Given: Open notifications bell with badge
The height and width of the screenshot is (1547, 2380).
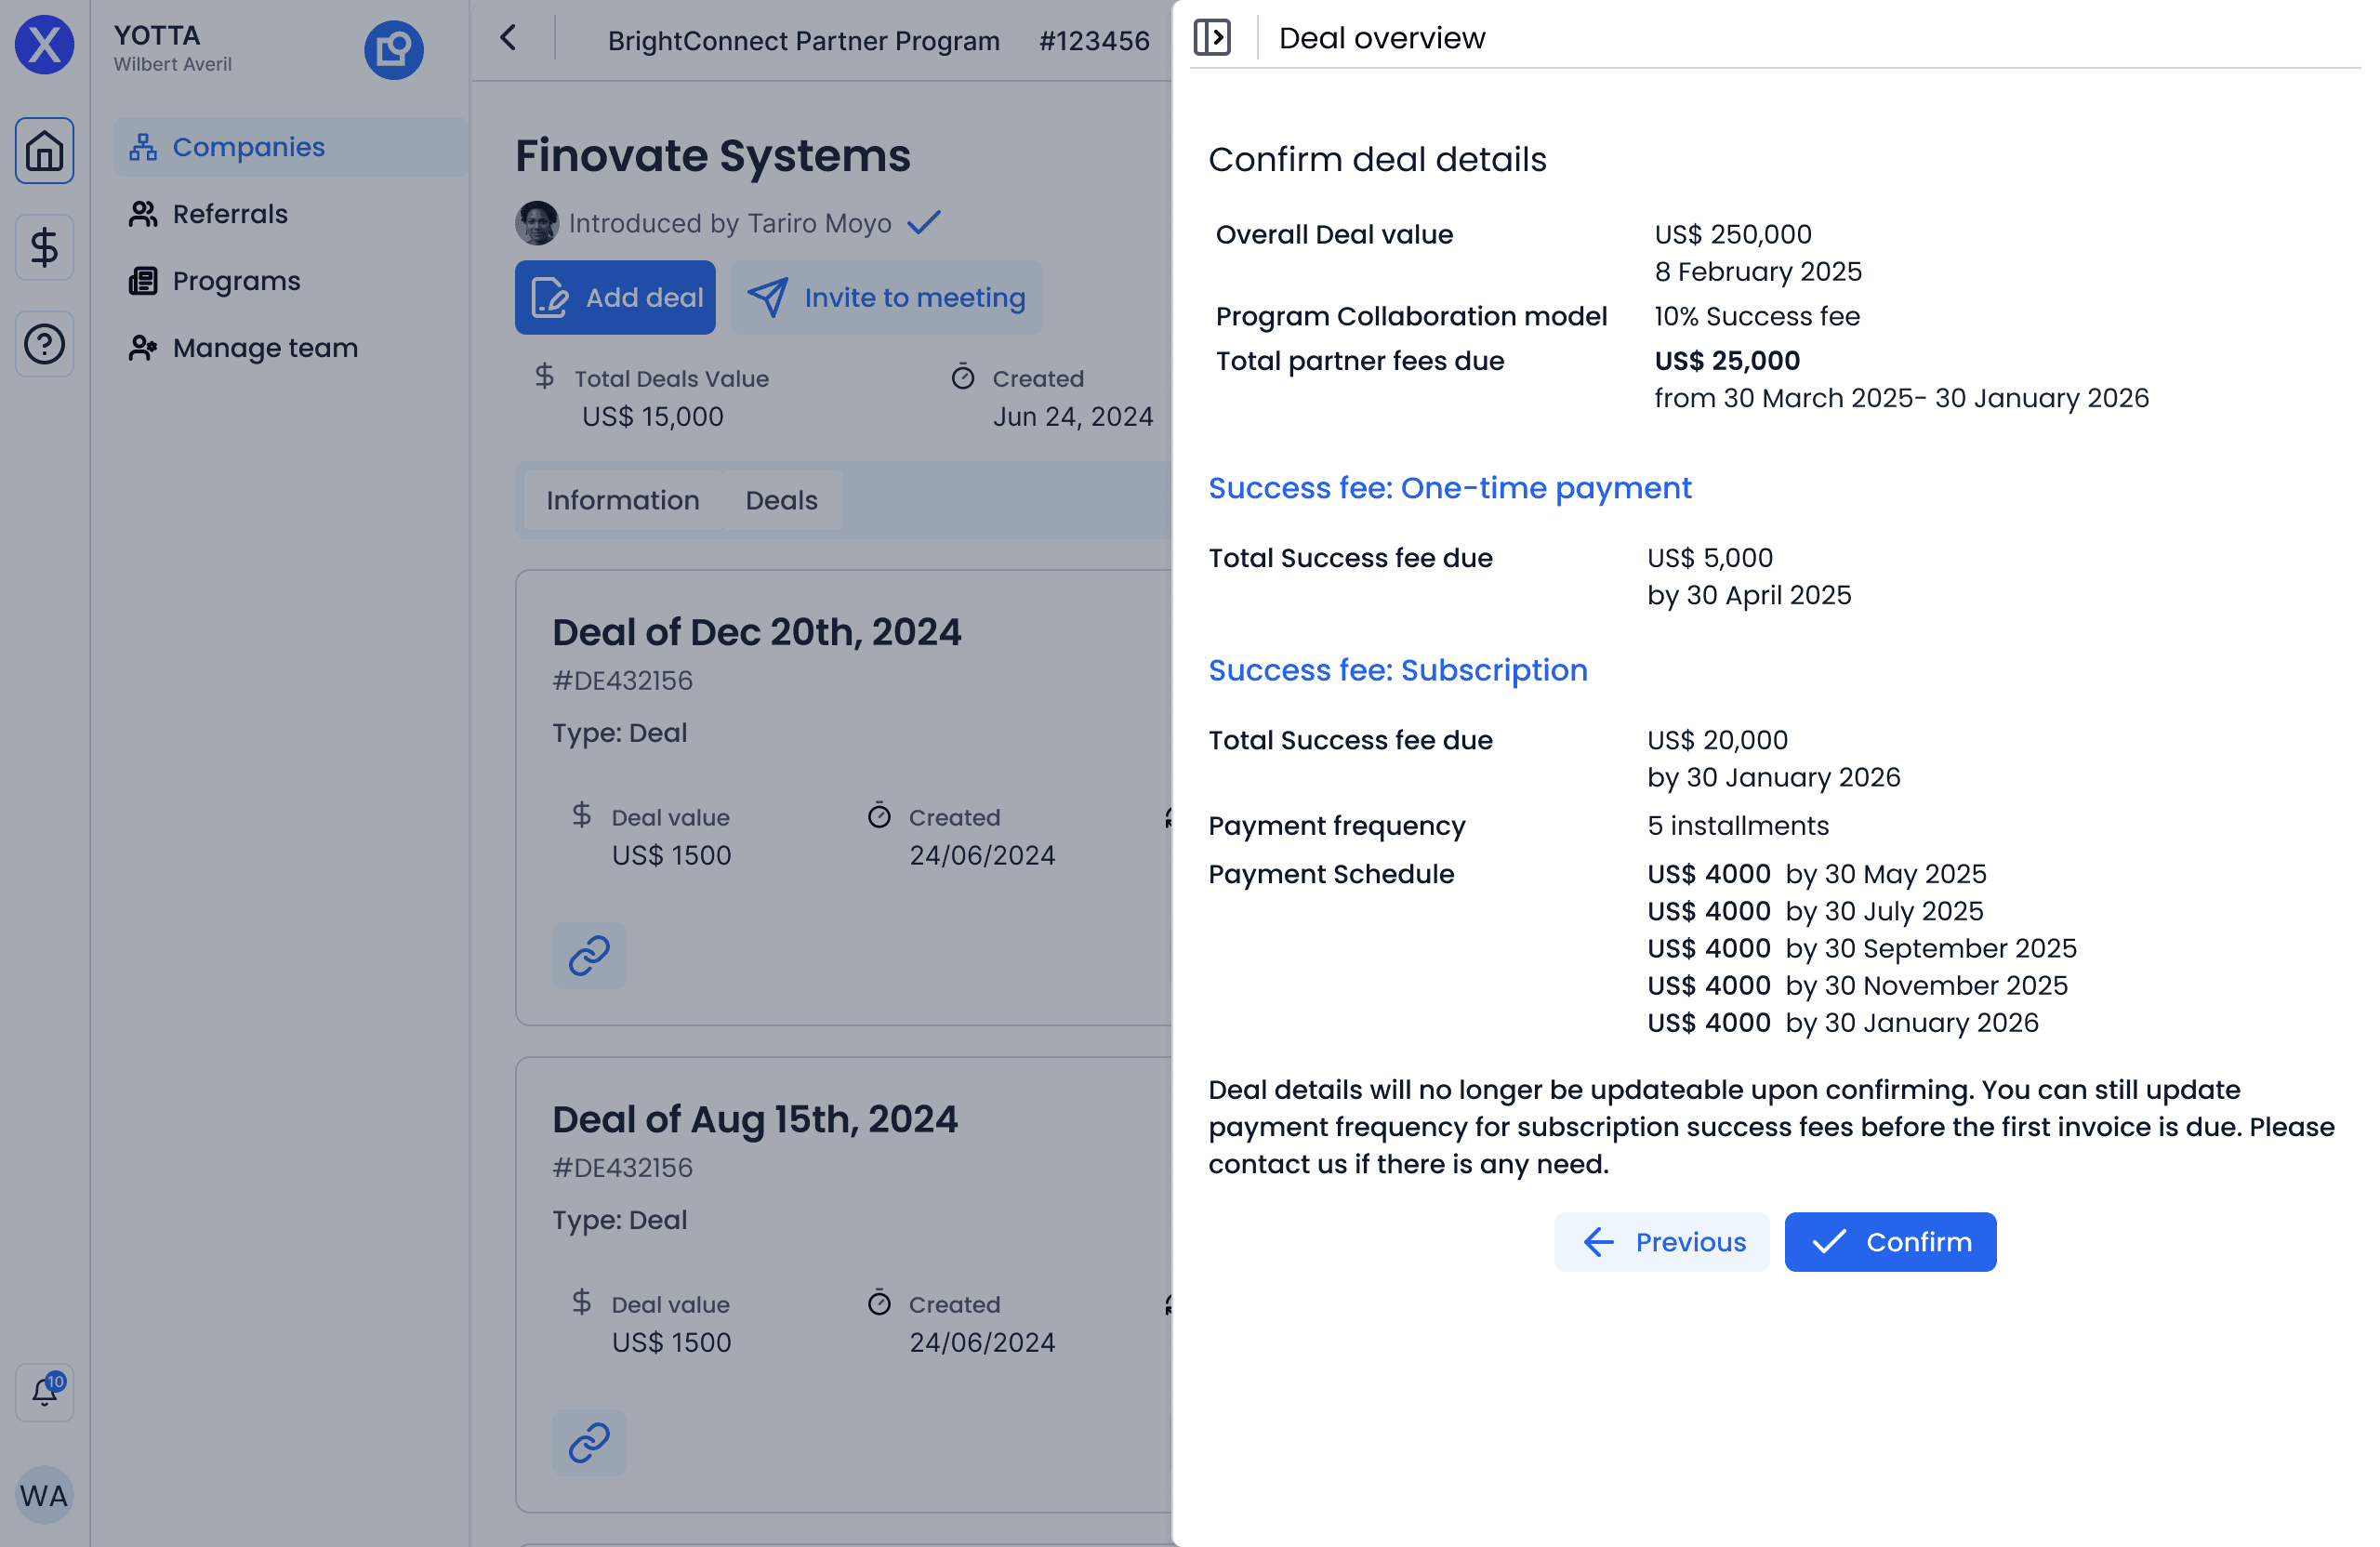Looking at the screenshot, I should [44, 1391].
